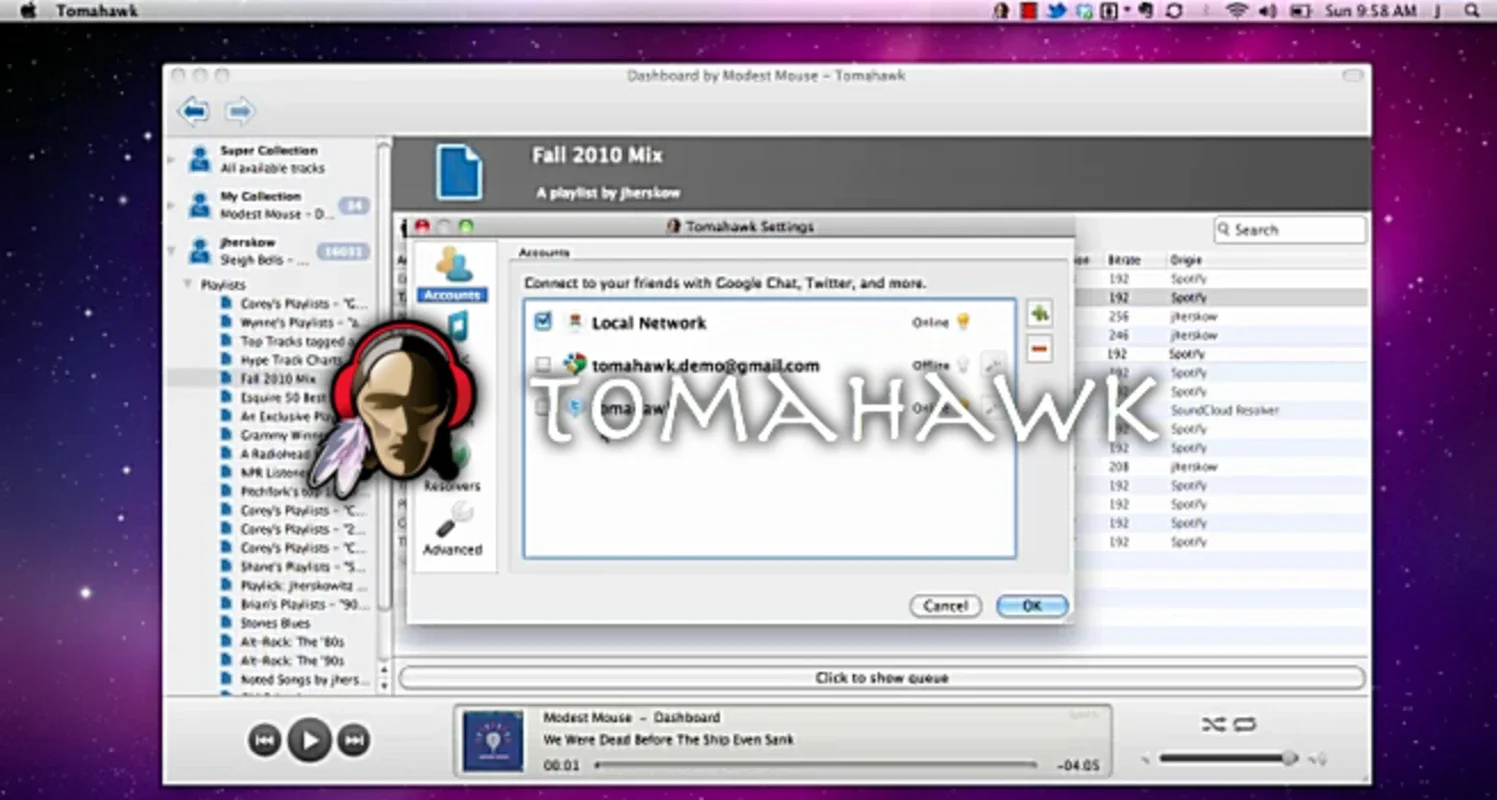Add a new account with plus icon
This screenshot has height=800, width=1497.
(1039, 314)
